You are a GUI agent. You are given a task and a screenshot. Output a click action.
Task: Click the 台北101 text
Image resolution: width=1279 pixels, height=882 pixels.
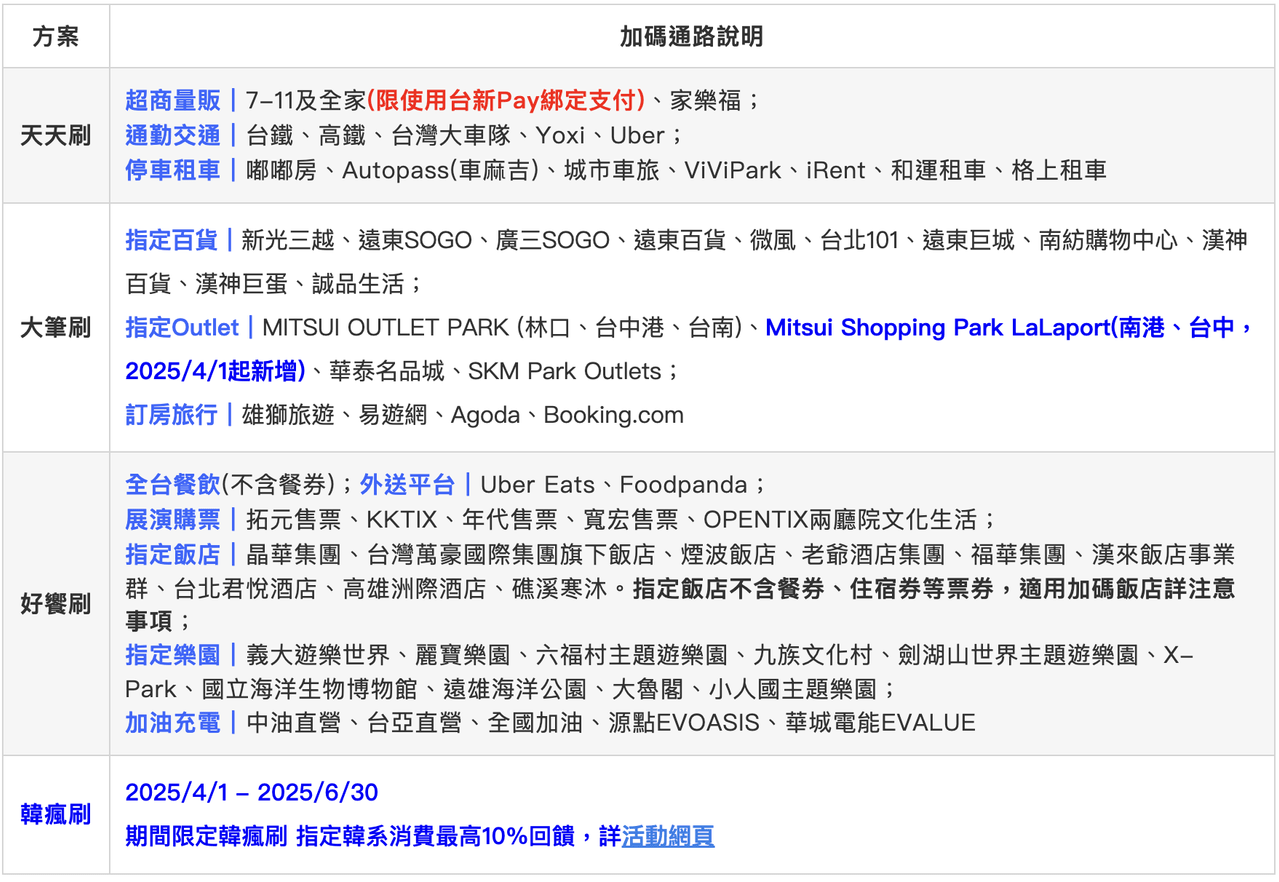[x=859, y=240]
